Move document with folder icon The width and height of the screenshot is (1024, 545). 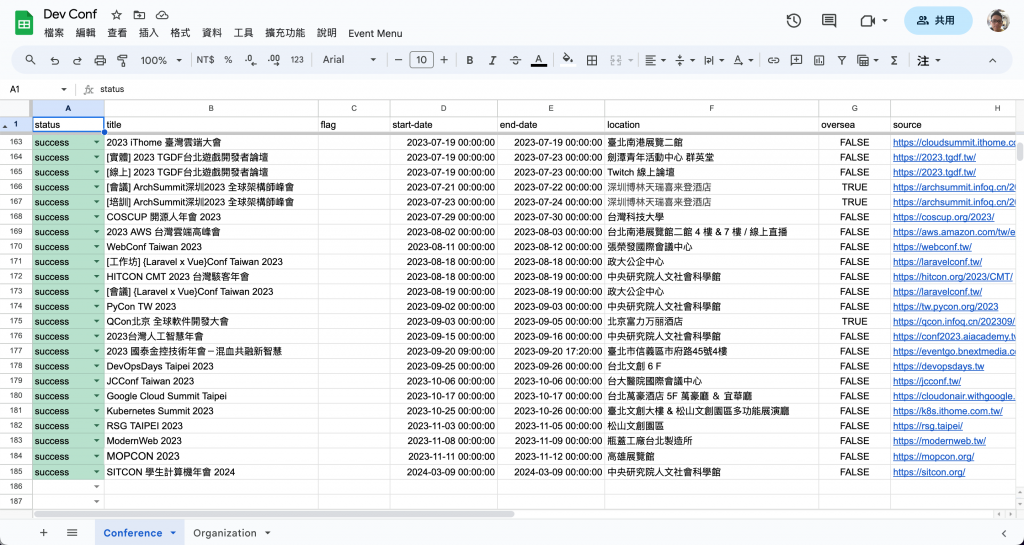point(139,14)
